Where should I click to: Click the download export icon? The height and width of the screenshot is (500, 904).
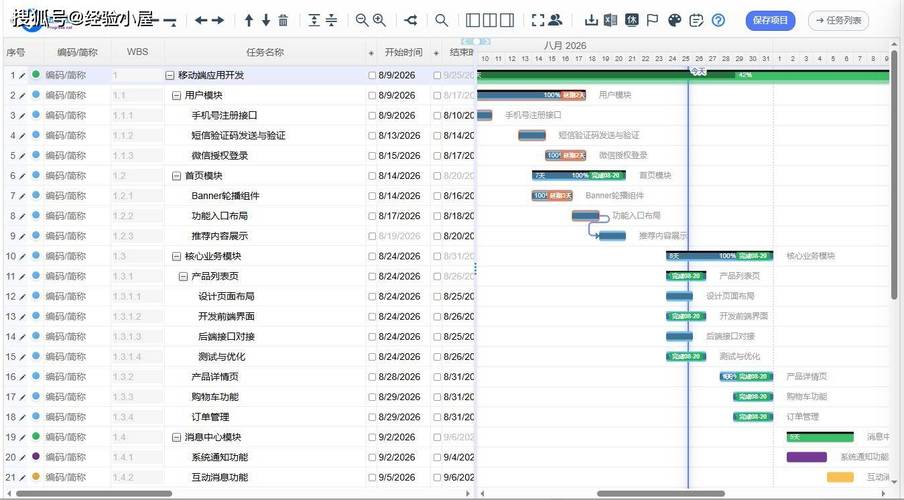(591, 20)
